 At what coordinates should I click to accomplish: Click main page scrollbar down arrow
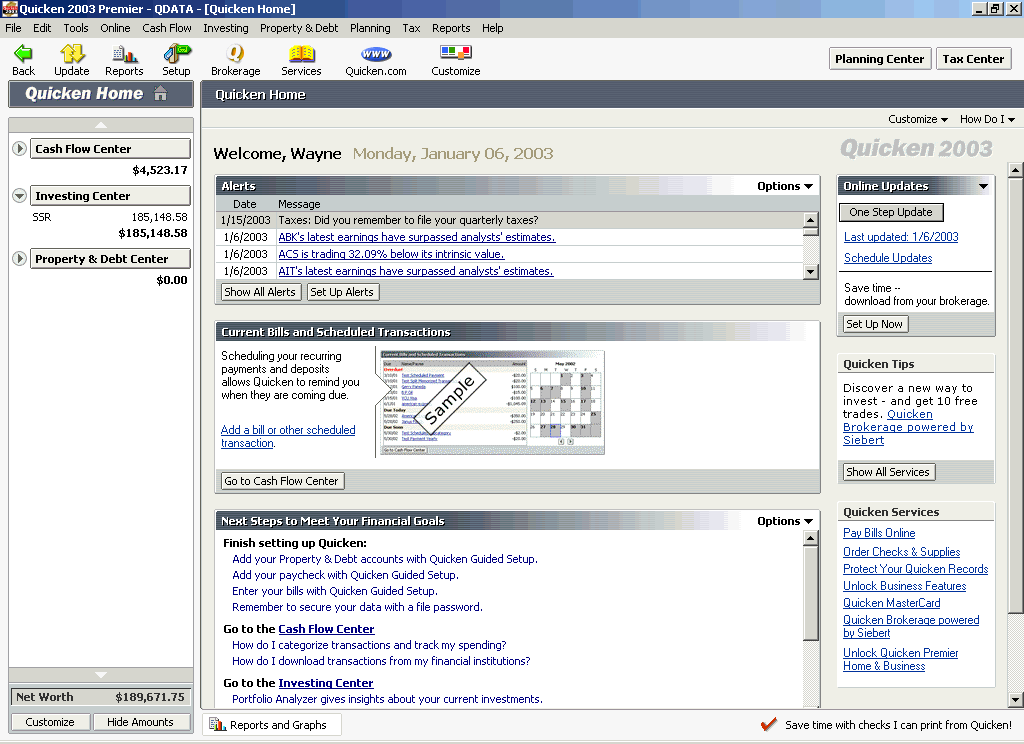1015,700
